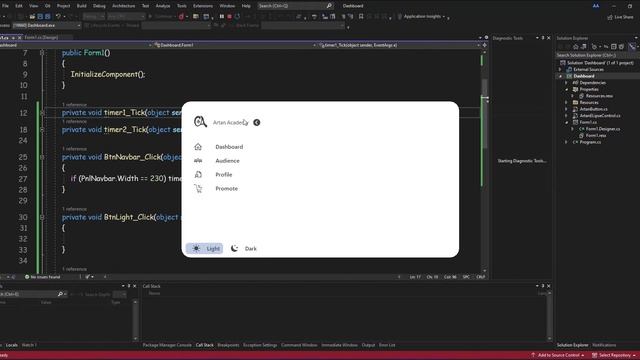Click the Artan Academy logo icon

(x=200, y=122)
